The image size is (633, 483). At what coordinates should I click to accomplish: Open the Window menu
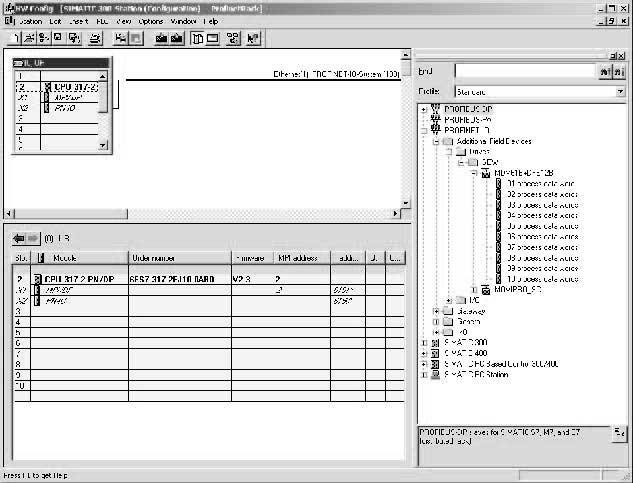pyautogui.click(x=183, y=21)
